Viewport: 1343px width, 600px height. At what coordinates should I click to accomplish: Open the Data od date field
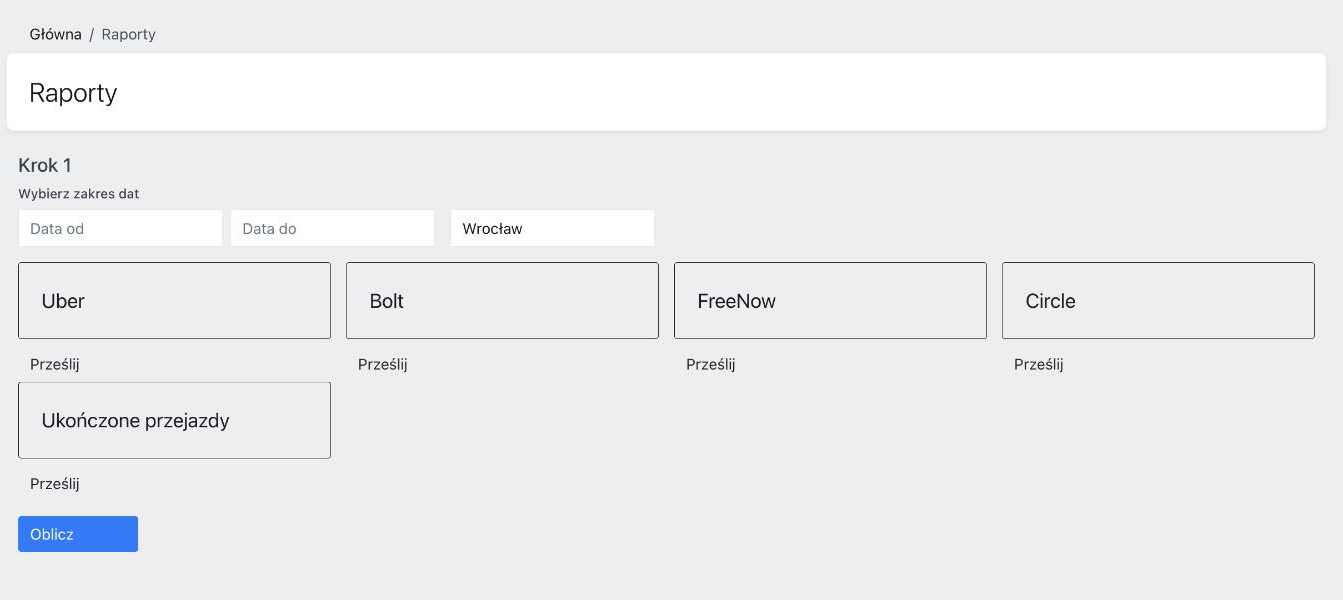pos(120,228)
